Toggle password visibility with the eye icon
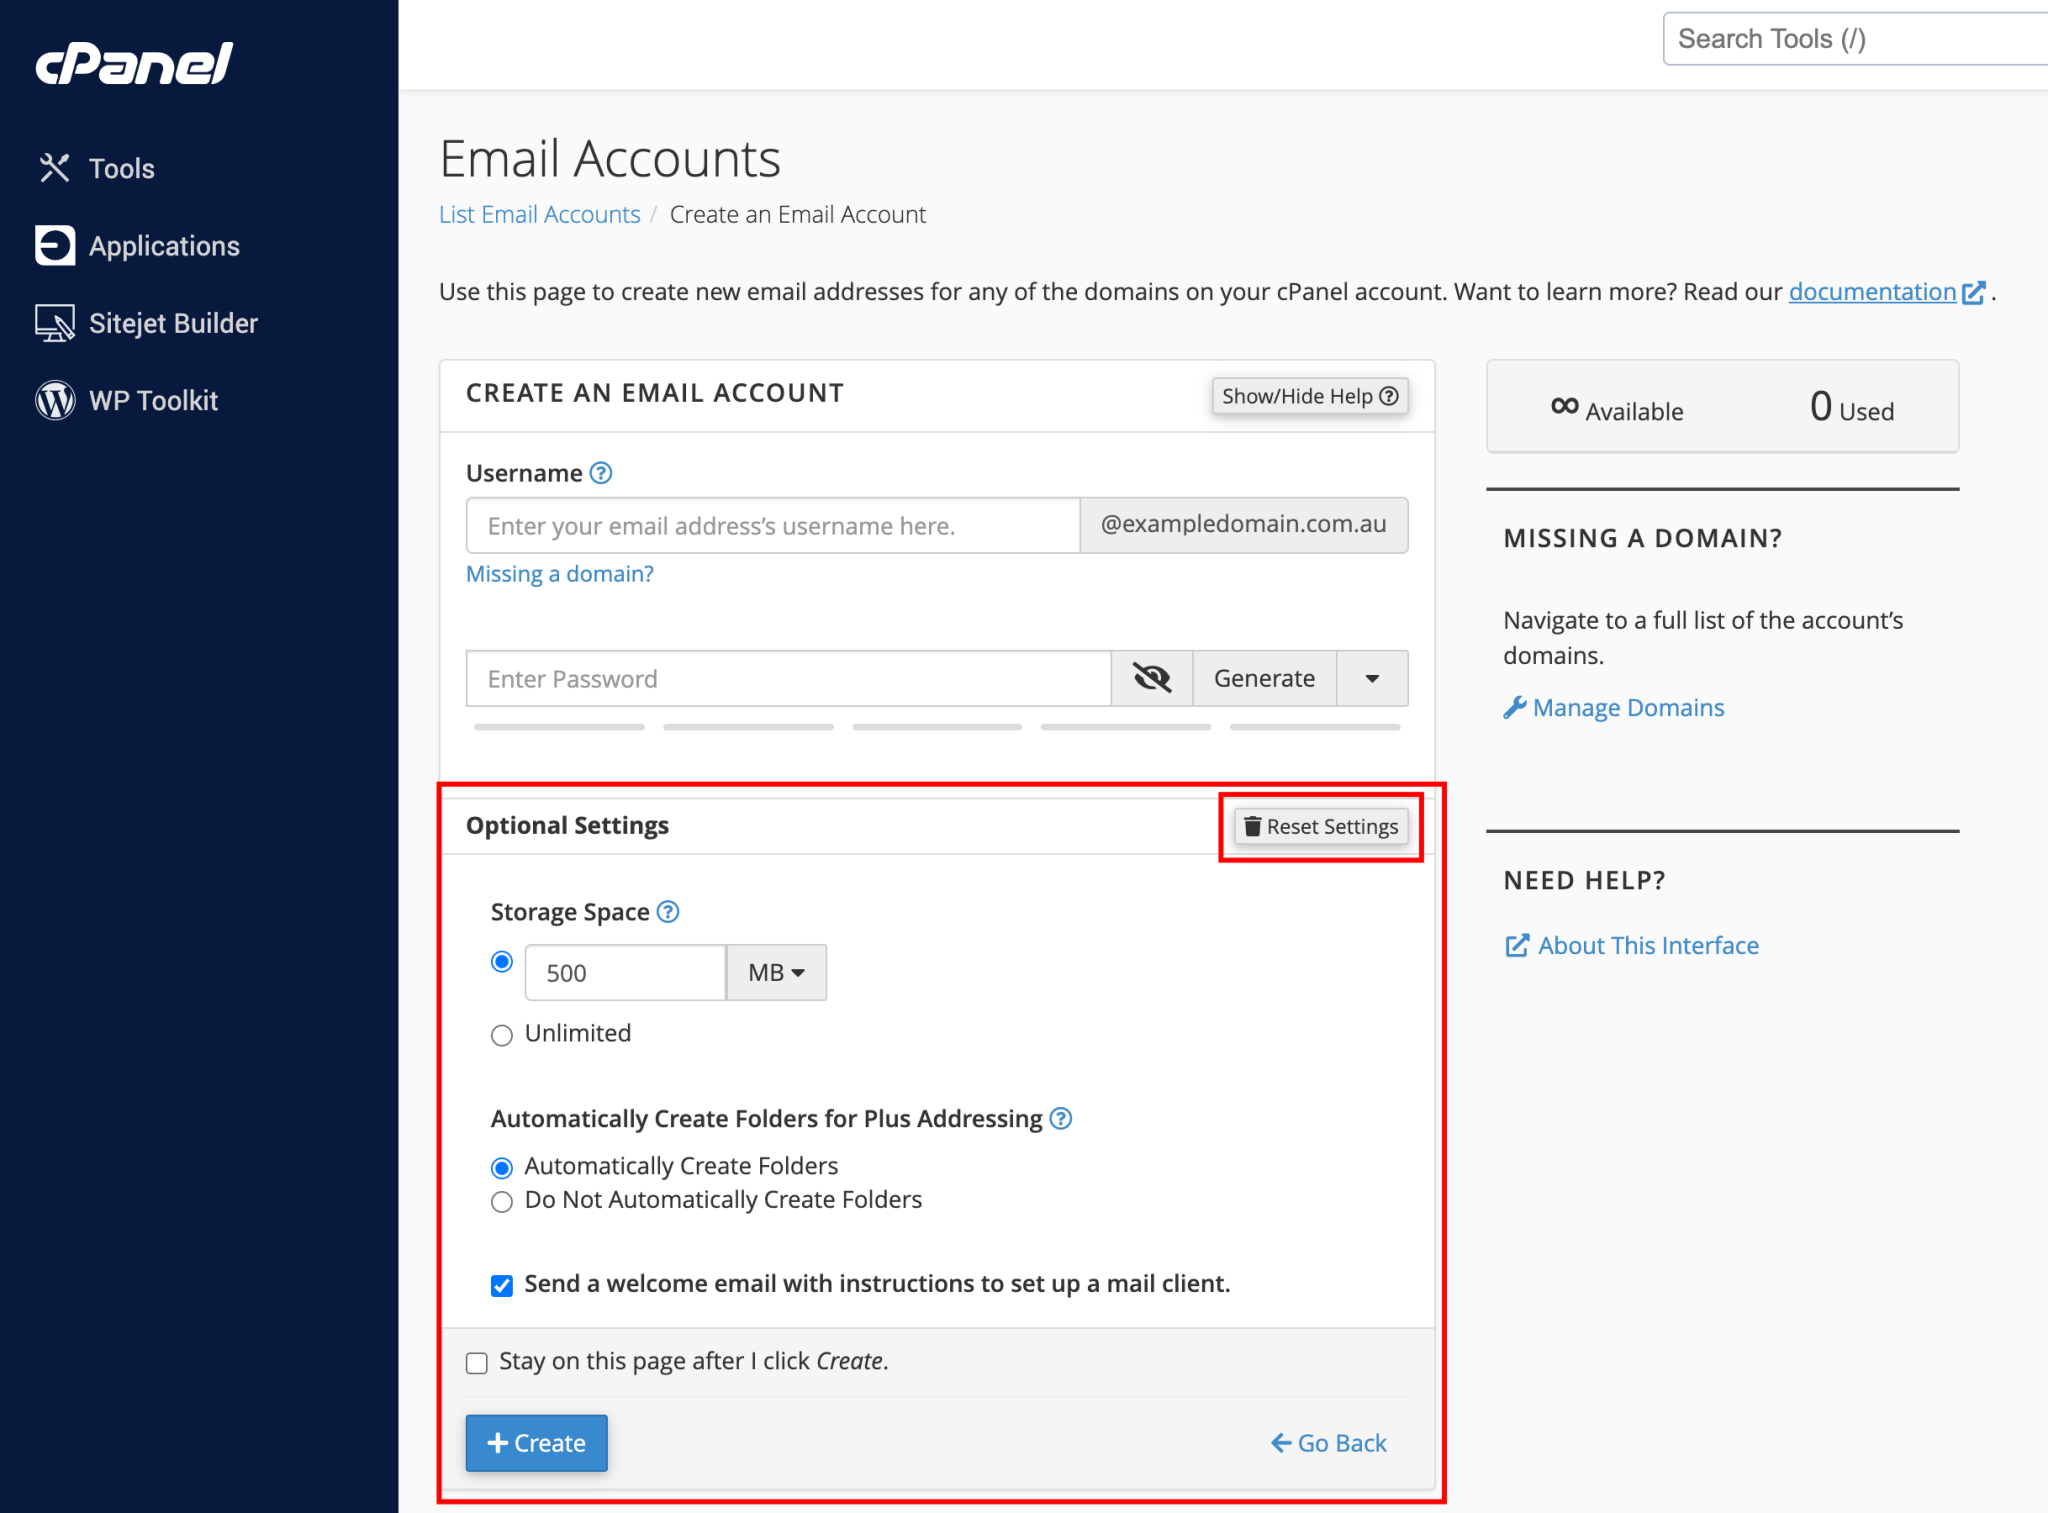 1151,678
